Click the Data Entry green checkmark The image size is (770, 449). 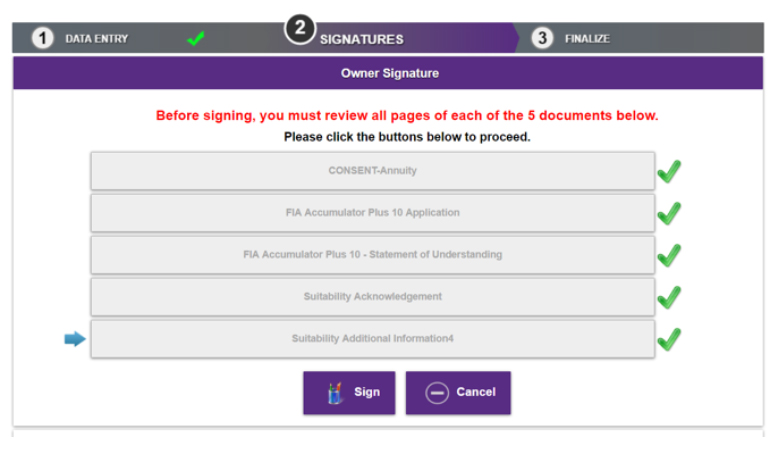tap(196, 38)
